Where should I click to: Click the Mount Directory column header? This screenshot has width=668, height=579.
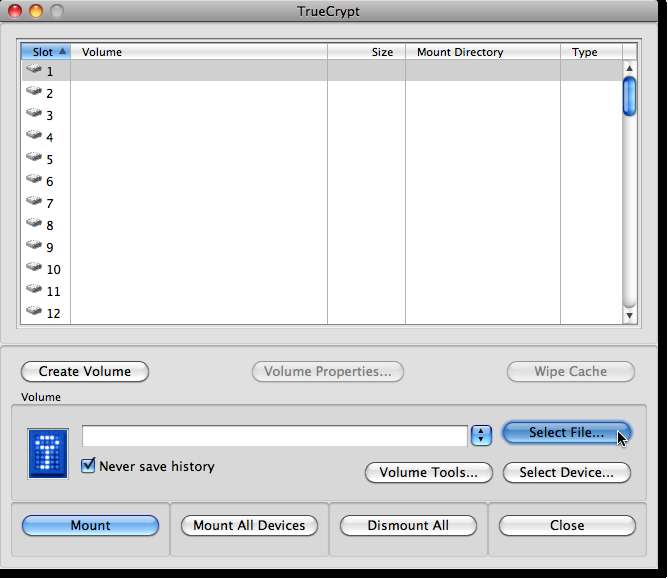(x=483, y=52)
